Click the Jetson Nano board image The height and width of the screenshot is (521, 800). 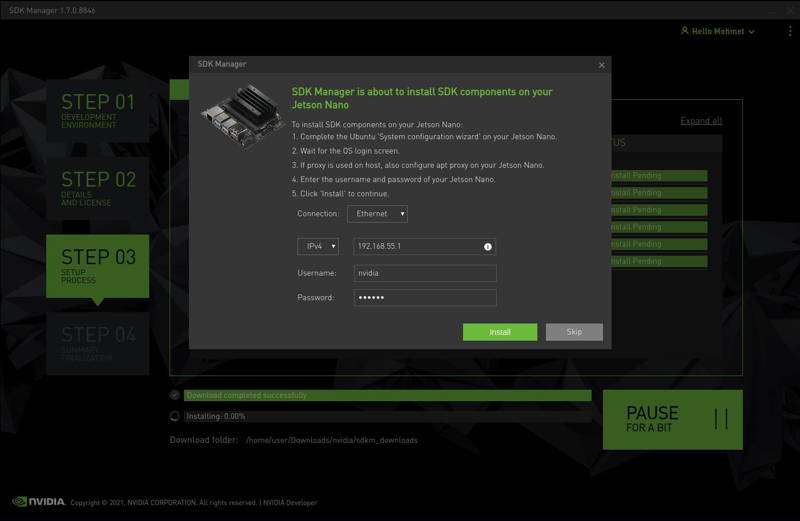(242, 116)
